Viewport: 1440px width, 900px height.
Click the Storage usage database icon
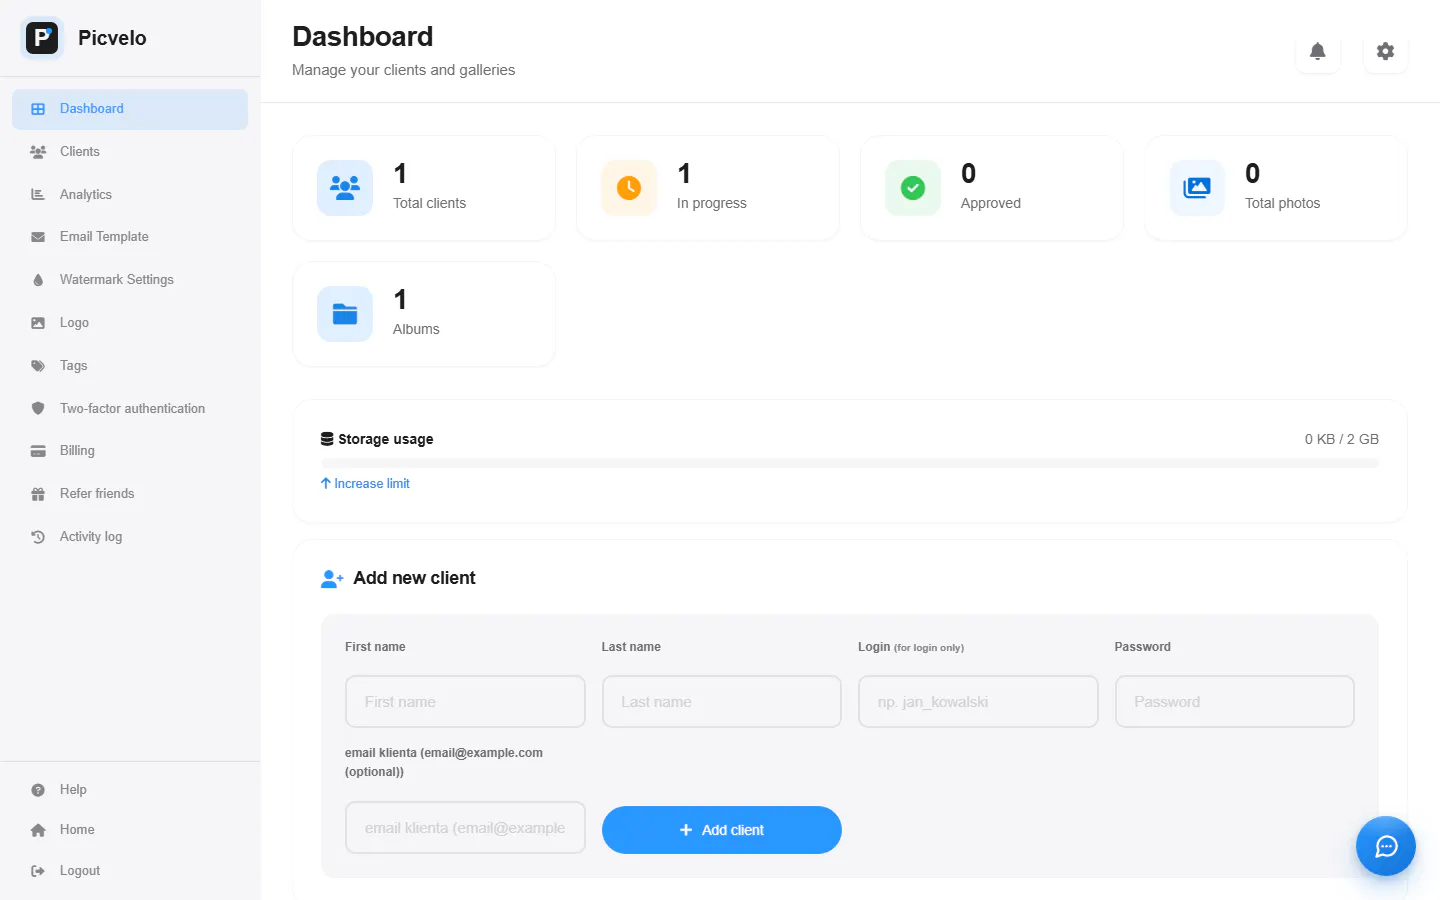tap(327, 439)
